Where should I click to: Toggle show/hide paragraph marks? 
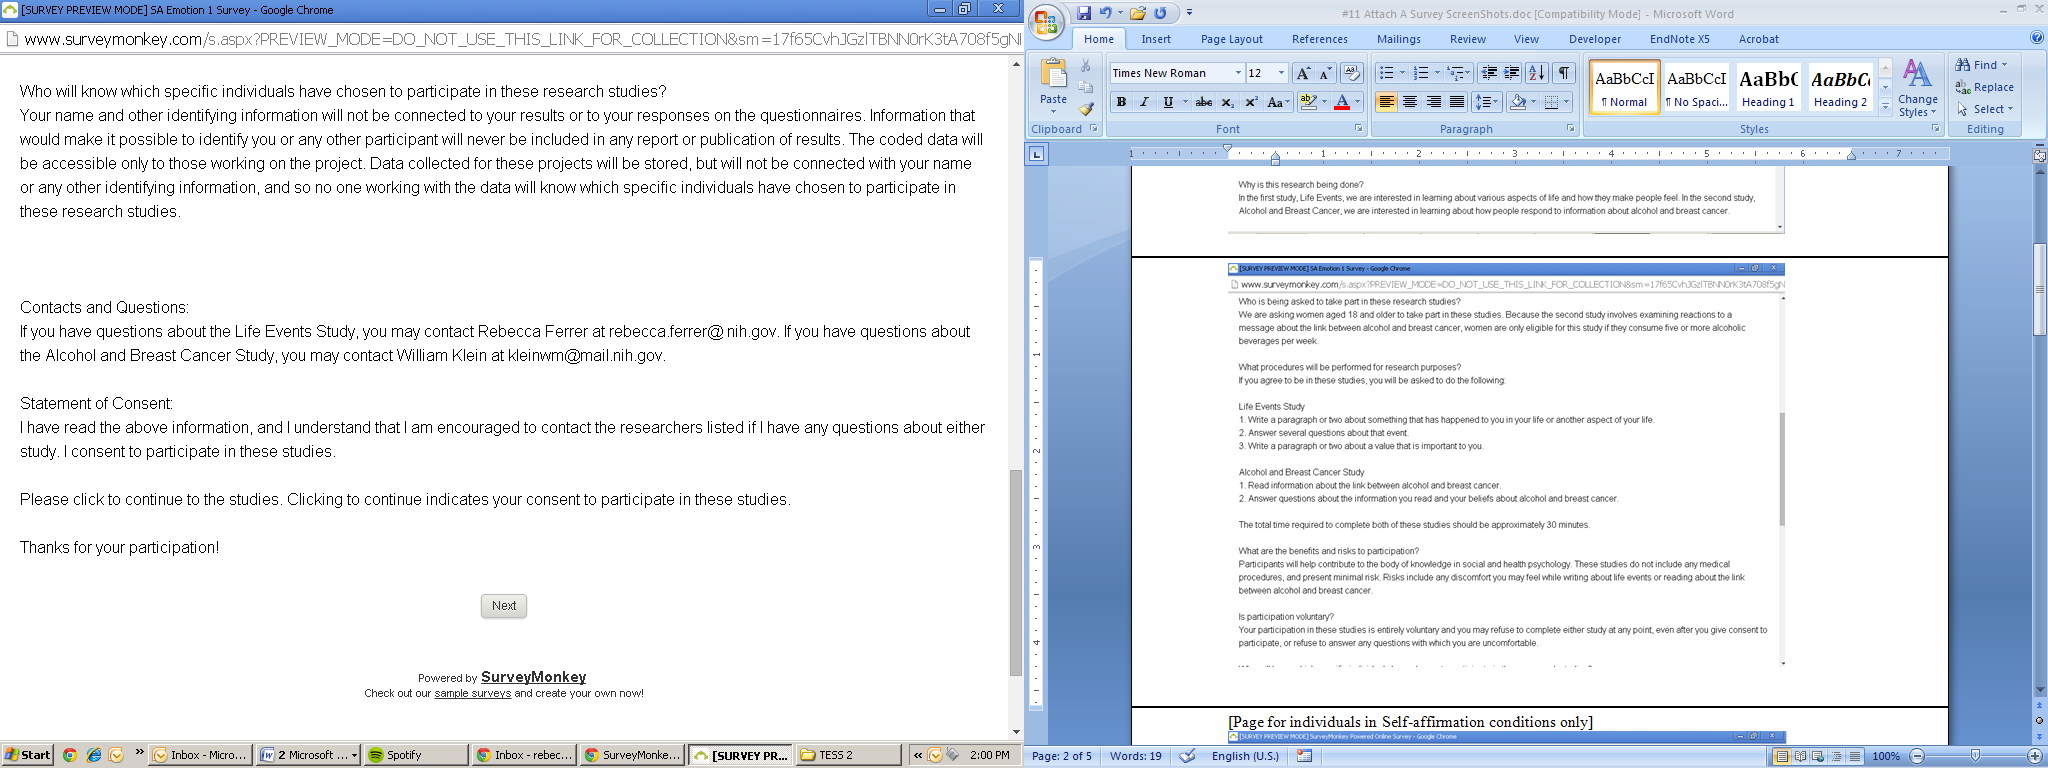coord(1564,73)
